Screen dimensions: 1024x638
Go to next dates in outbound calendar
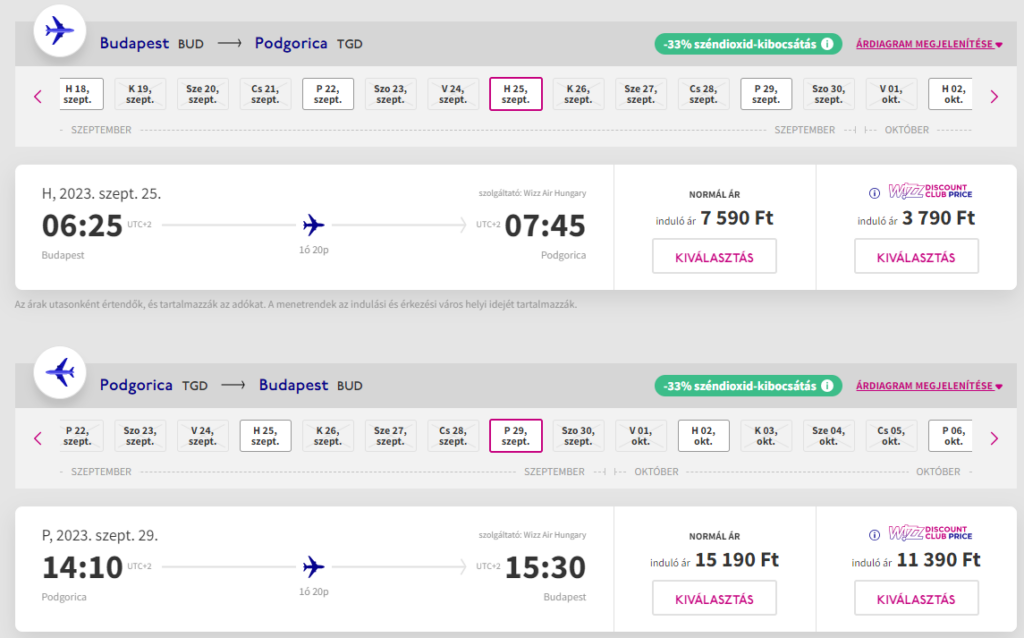tap(994, 96)
